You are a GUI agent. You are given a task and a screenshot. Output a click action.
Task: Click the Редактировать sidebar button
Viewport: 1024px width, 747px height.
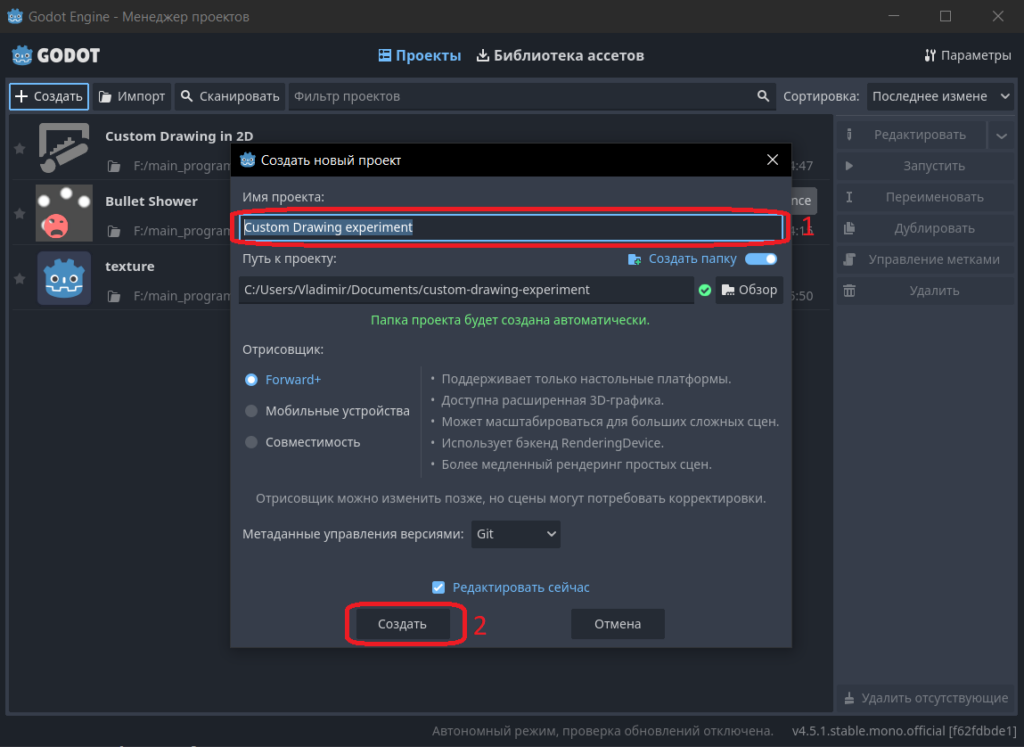(x=911, y=135)
